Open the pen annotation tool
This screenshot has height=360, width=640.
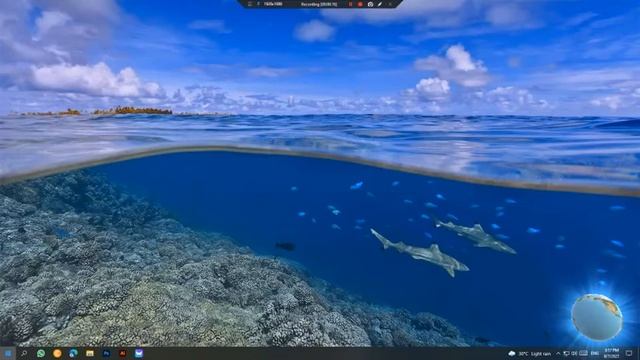coord(380,4)
